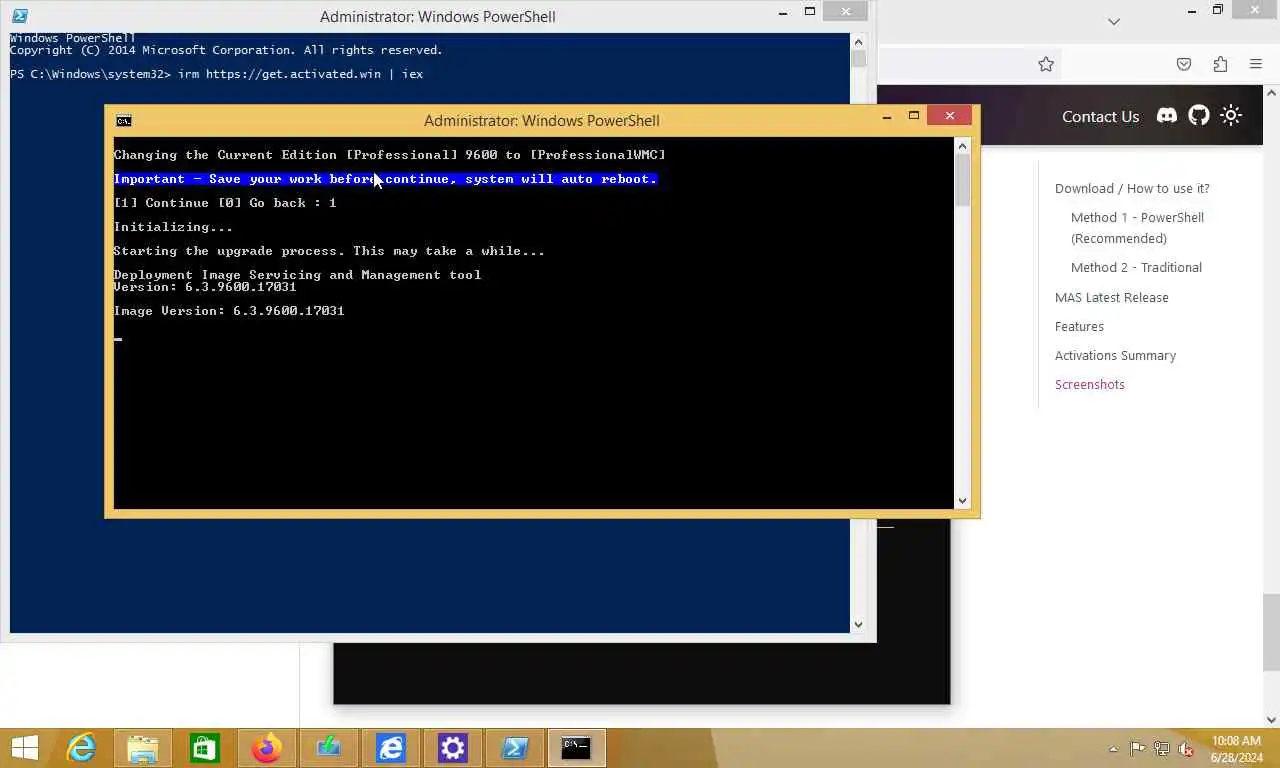Open the MAS Latest Release section
The height and width of the screenshot is (768, 1280).
(1111, 297)
